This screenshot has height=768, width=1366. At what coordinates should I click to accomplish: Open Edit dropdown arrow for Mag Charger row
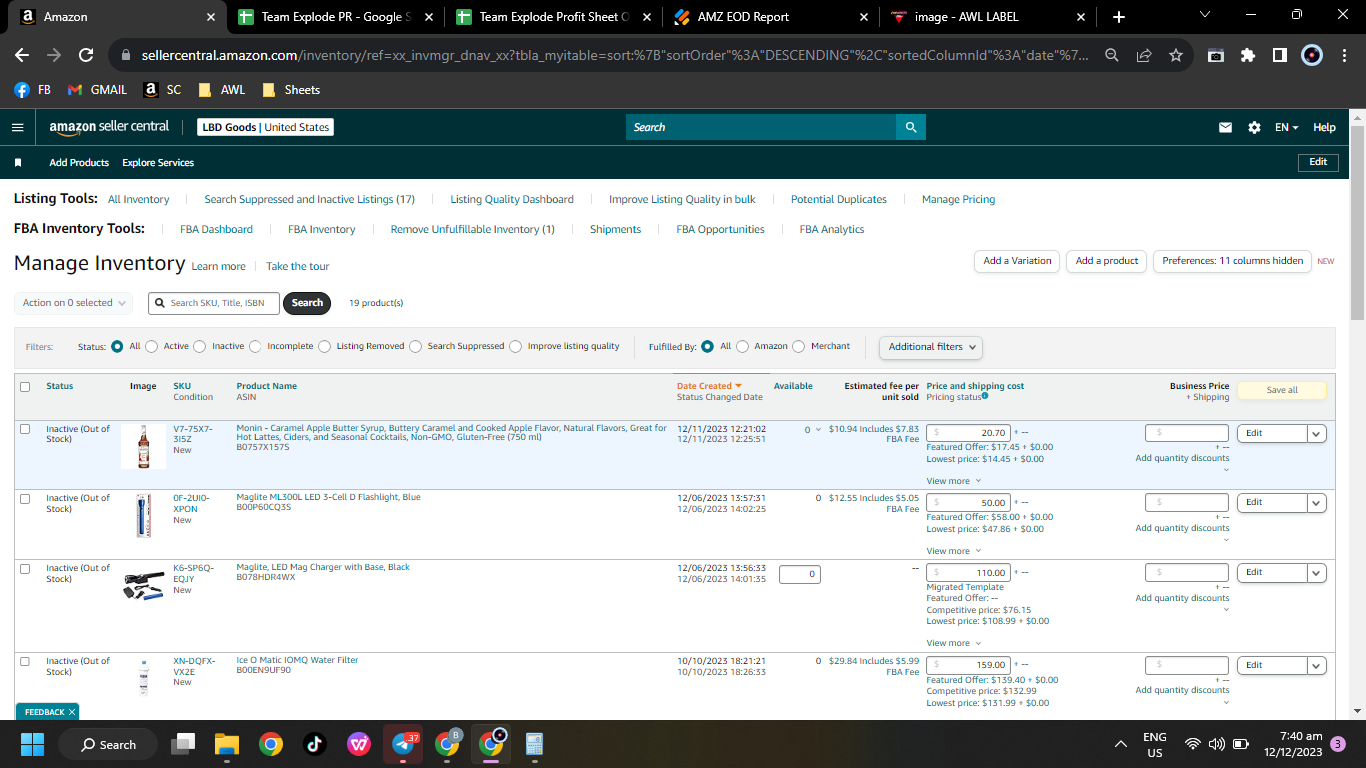(x=1317, y=573)
